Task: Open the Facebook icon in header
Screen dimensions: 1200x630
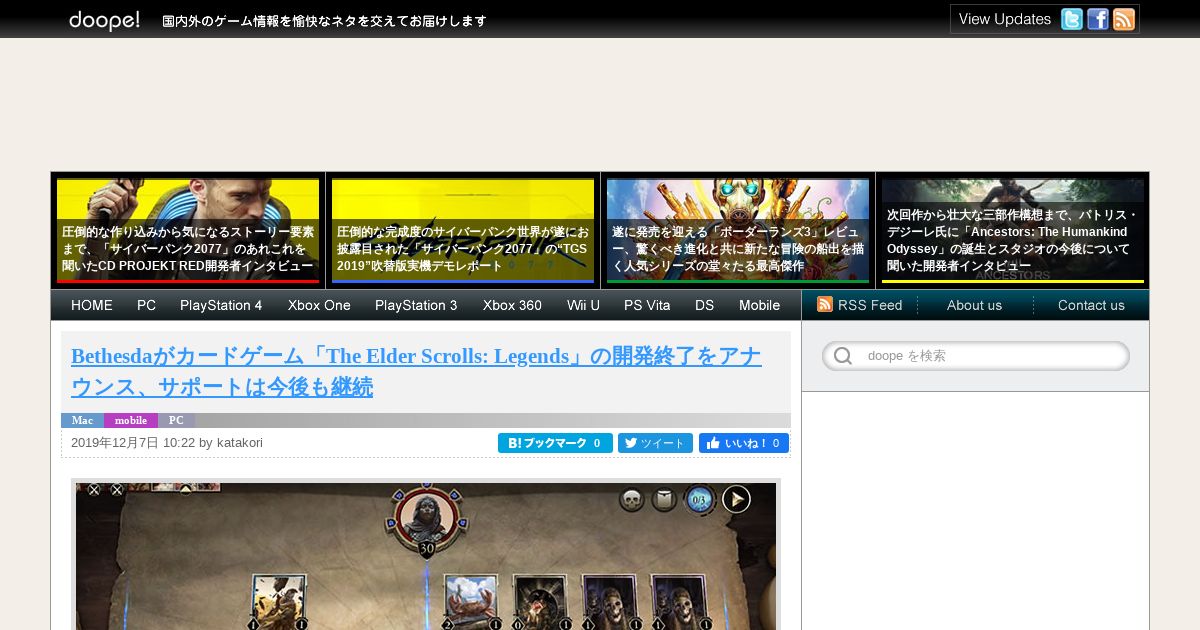Action: tap(1098, 19)
